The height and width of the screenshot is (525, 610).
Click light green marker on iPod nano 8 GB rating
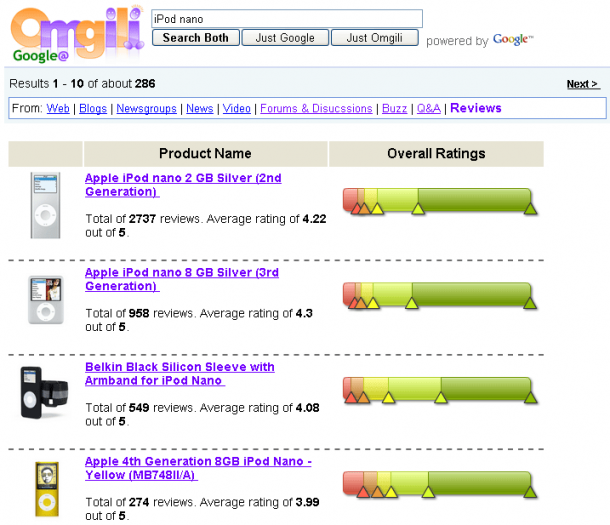[412, 303]
